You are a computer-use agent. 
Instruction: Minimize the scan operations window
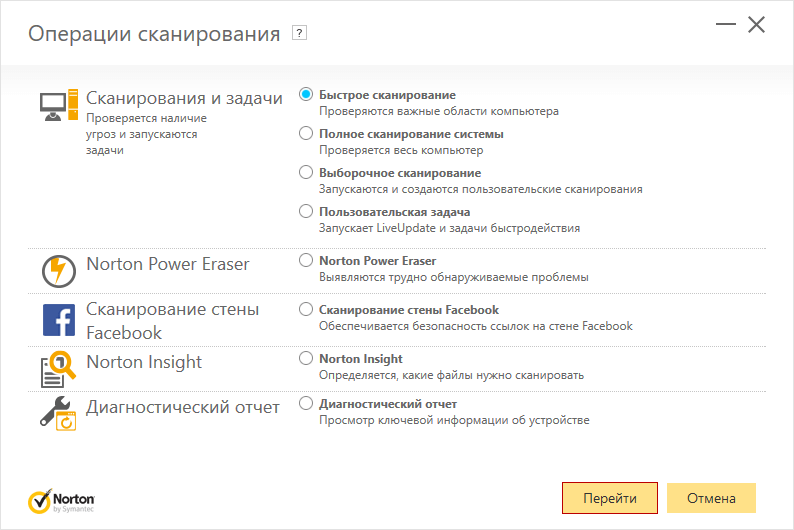pyautogui.click(x=726, y=24)
